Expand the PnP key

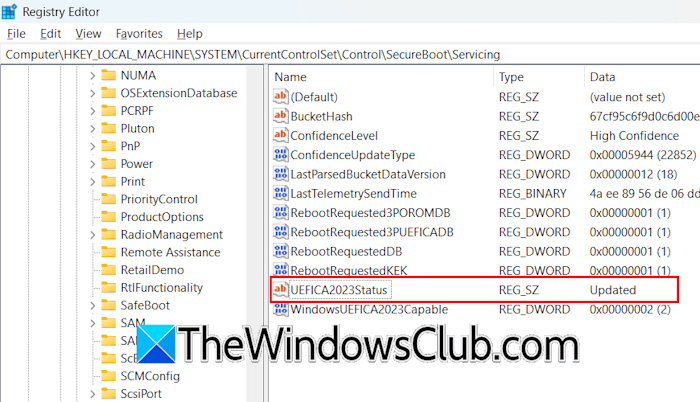[x=92, y=146]
